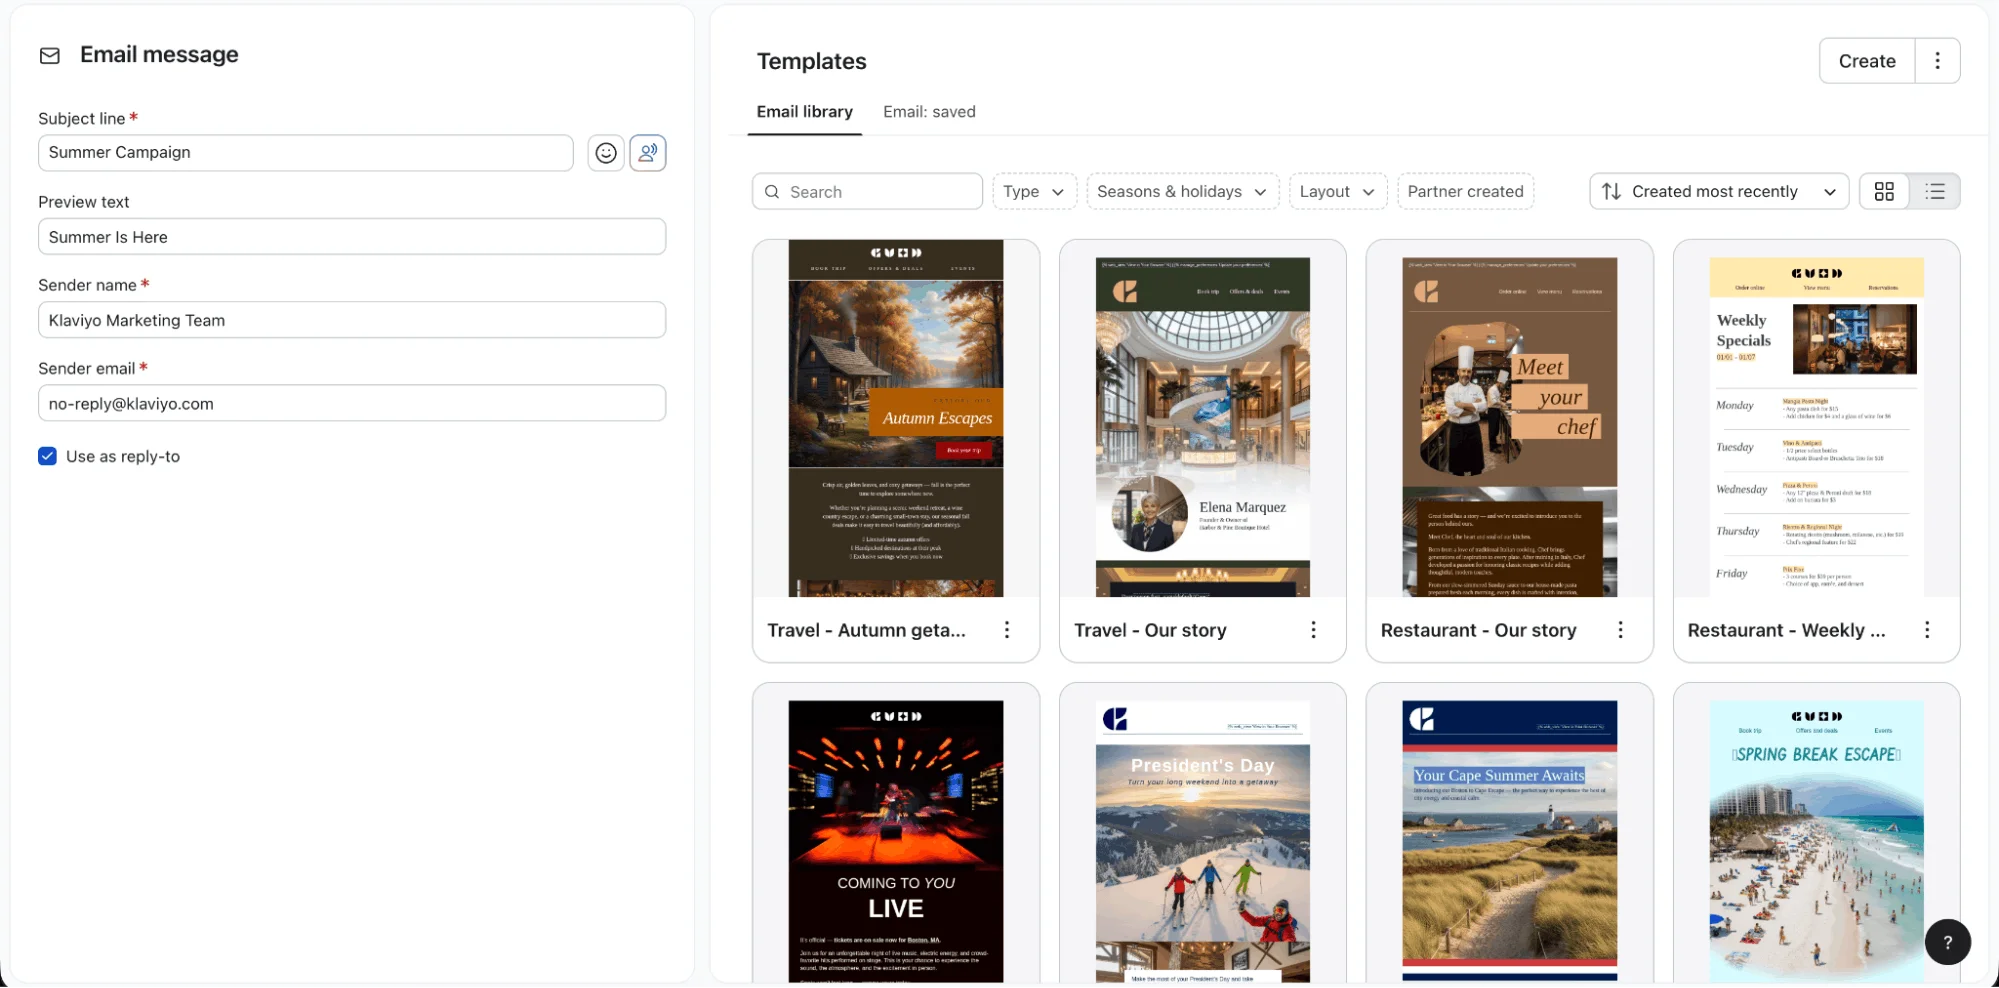Open options menu for Travel - Our story
Viewport: 1999px width, 988px height.
1313,630
